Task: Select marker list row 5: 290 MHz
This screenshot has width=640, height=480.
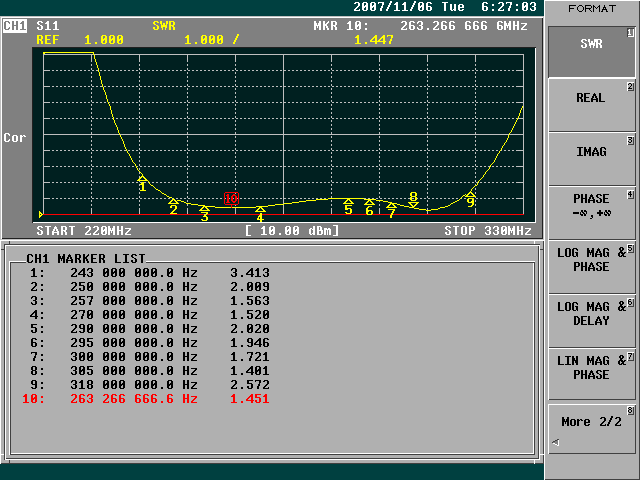Action: pos(149,329)
